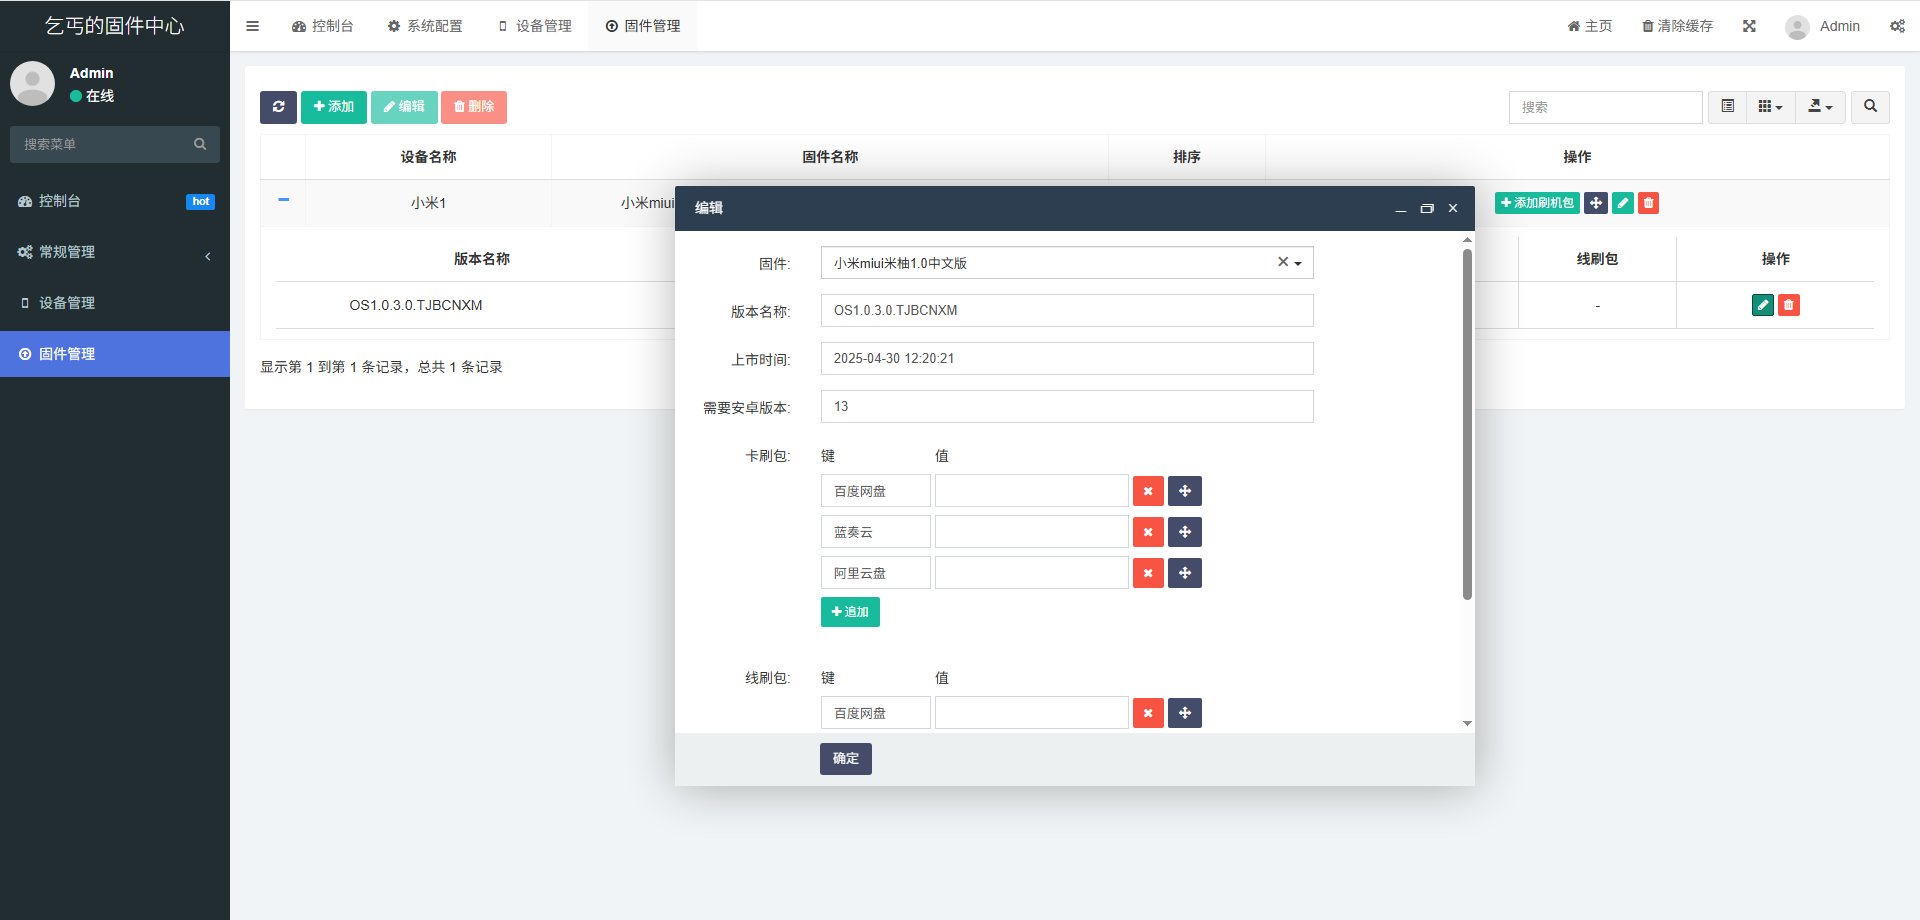This screenshot has width=1920, height=920.
Task: Toggle the sidebar hamburger menu
Action: point(252,26)
